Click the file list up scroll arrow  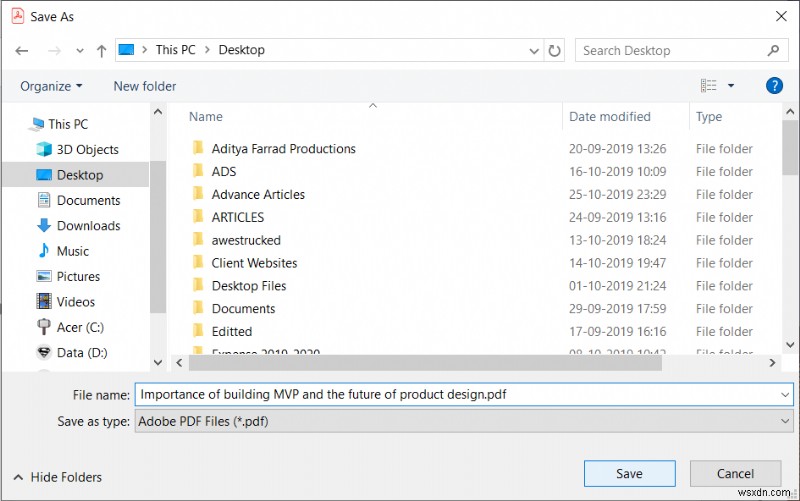(x=790, y=111)
